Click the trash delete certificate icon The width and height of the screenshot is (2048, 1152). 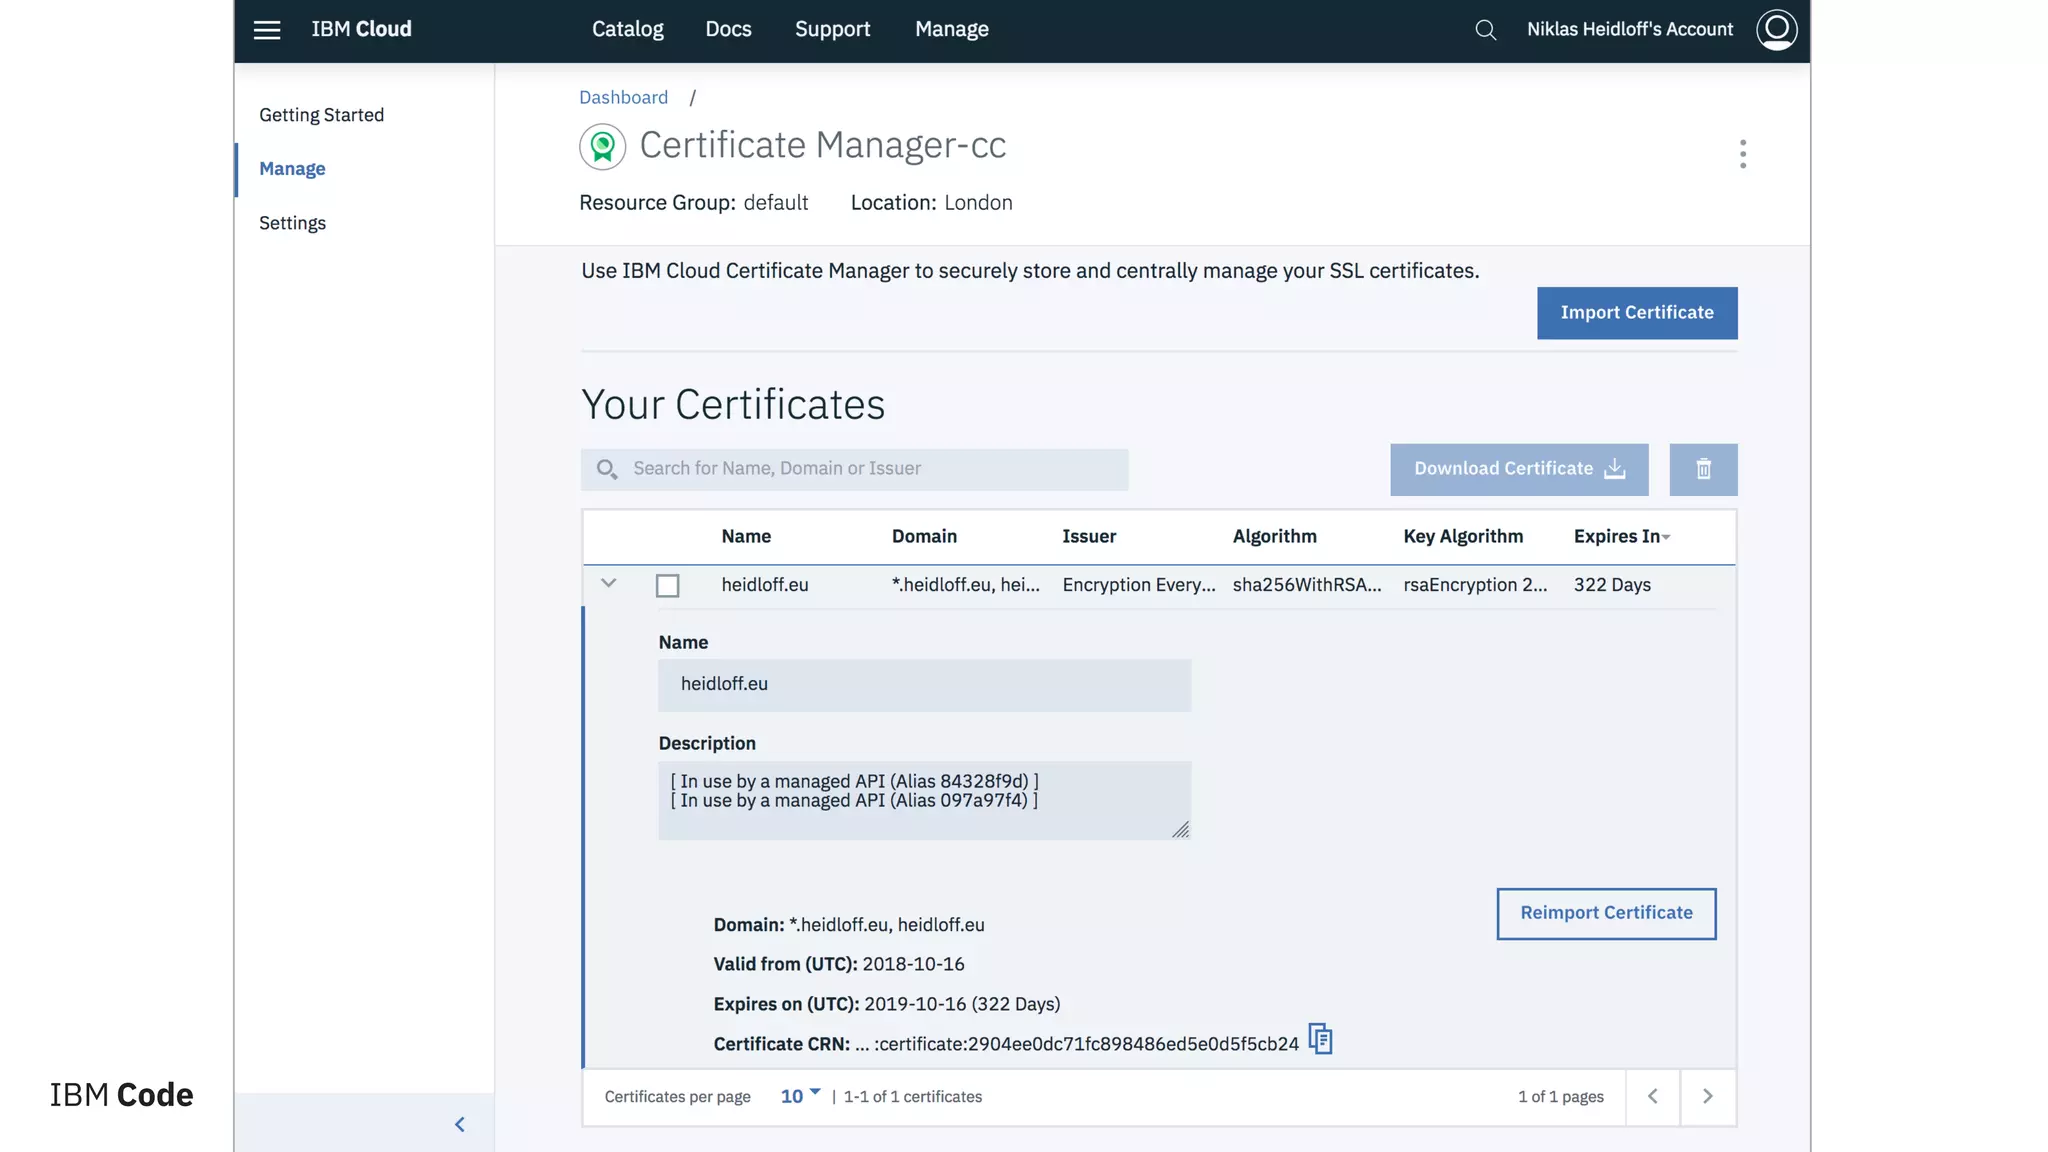[1703, 469]
